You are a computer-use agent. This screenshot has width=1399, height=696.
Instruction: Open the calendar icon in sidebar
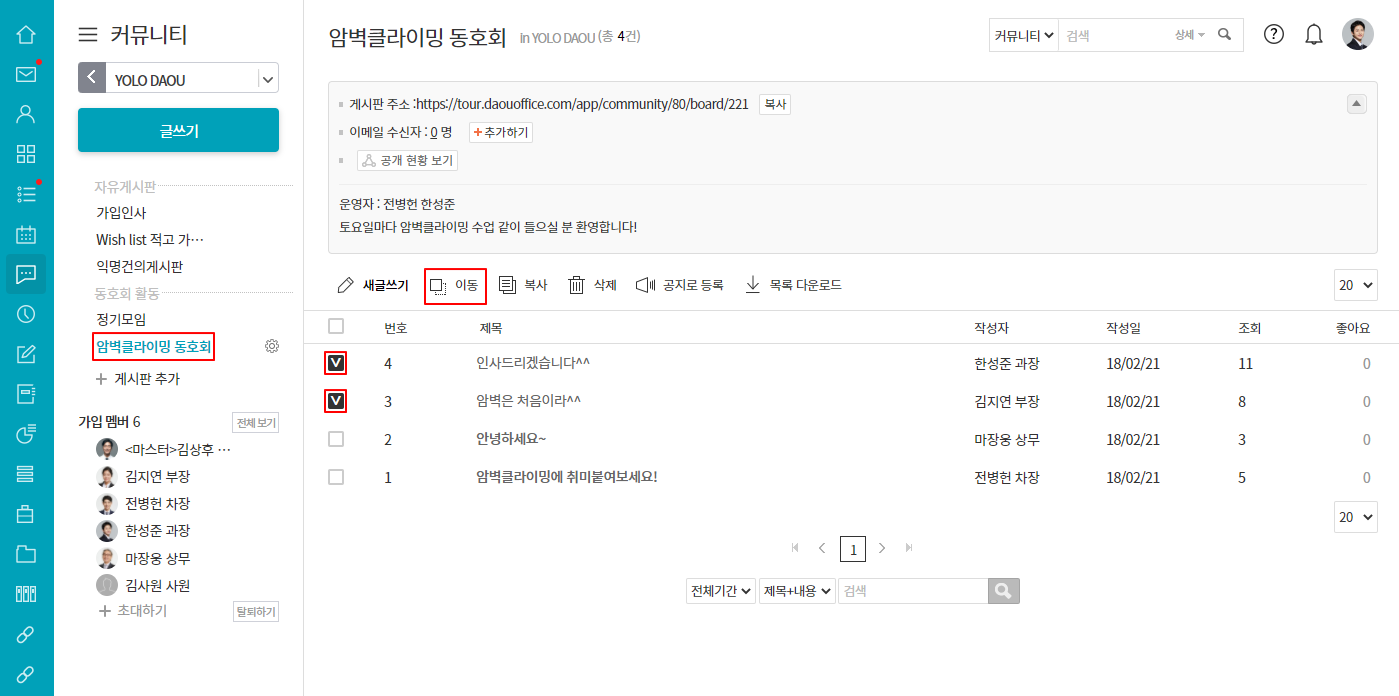[x=26, y=234]
